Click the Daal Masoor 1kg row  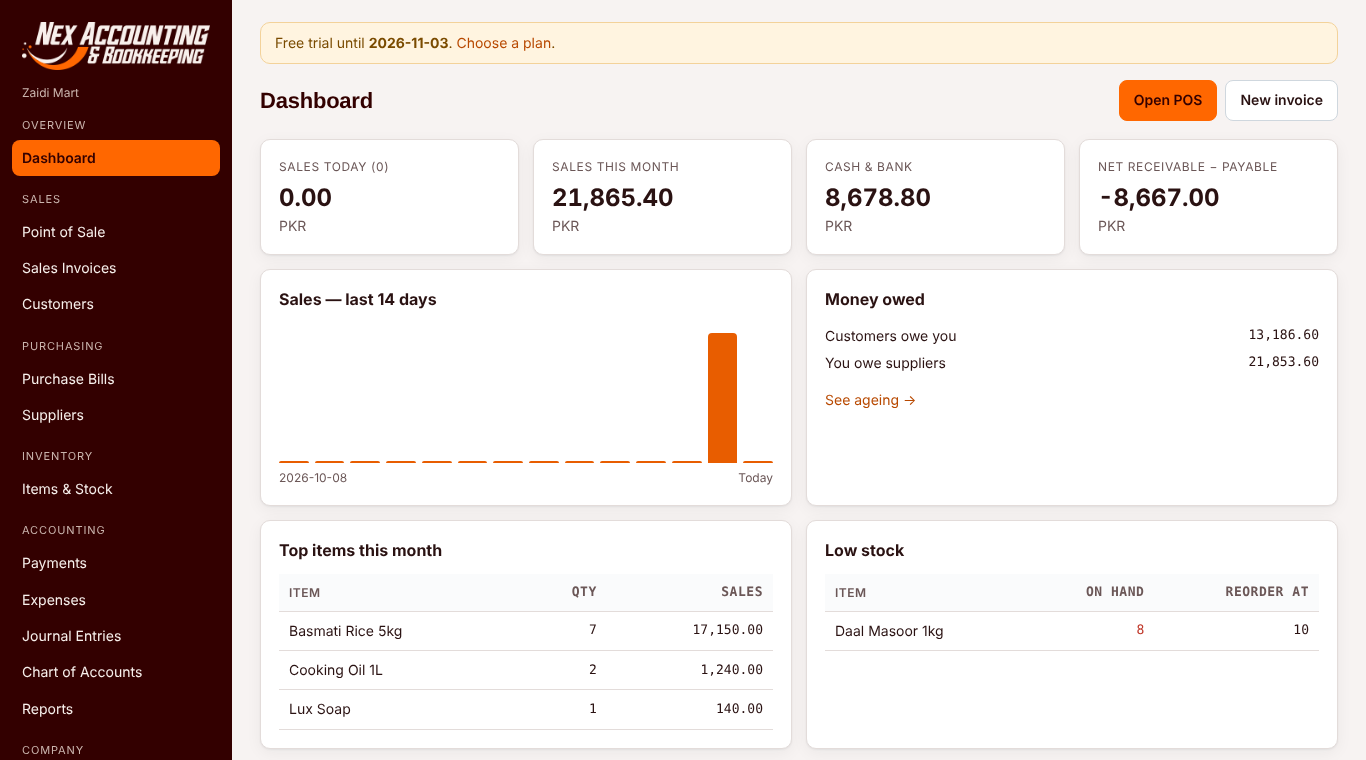pos(1072,631)
